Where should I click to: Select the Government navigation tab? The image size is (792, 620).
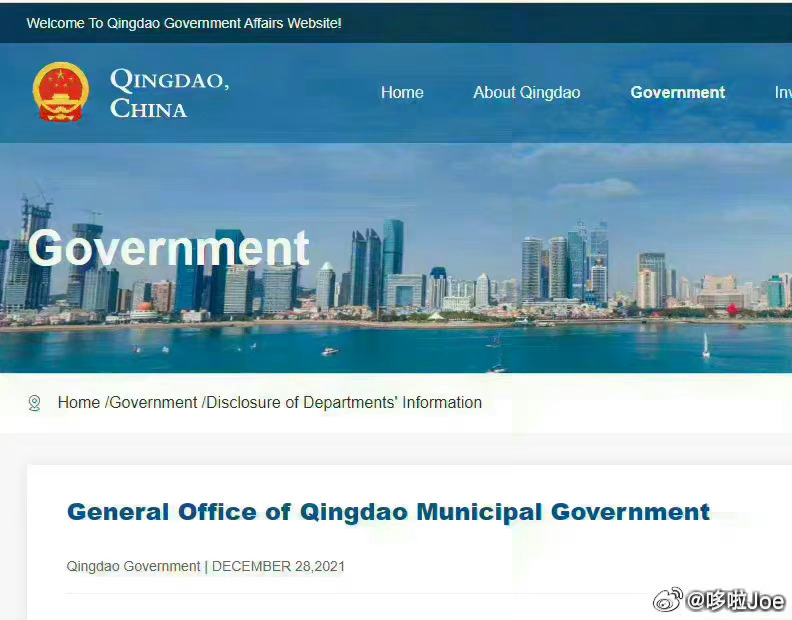click(677, 92)
